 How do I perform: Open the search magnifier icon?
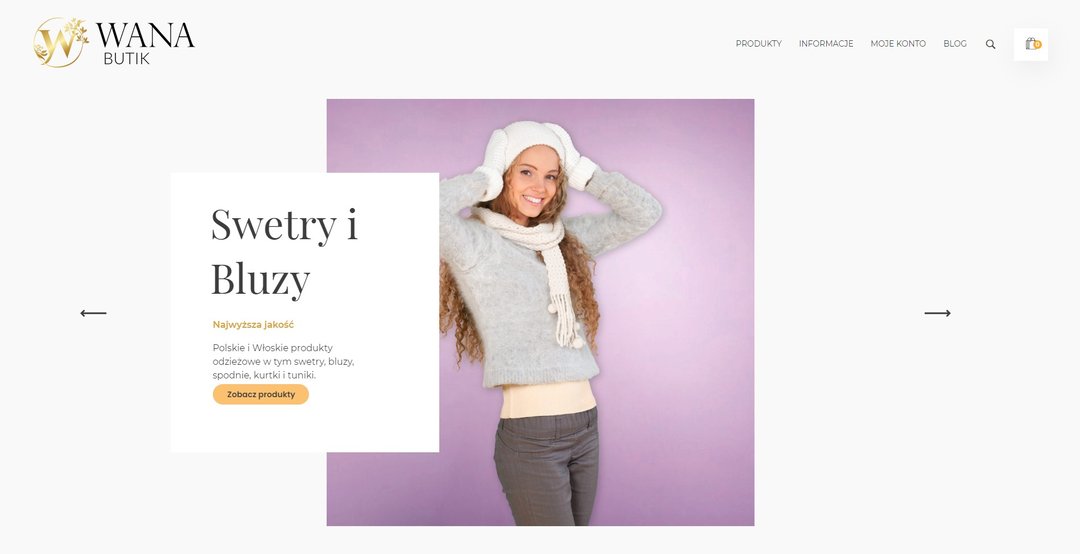pyautogui.click(x=990, y=44)
